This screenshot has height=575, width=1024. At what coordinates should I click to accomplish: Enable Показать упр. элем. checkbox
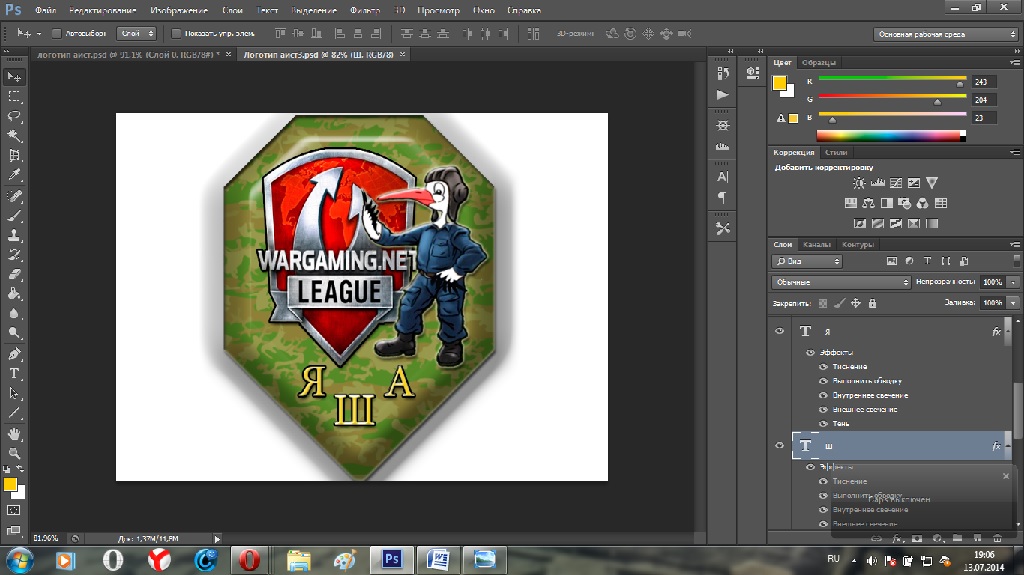click(176, 33)
